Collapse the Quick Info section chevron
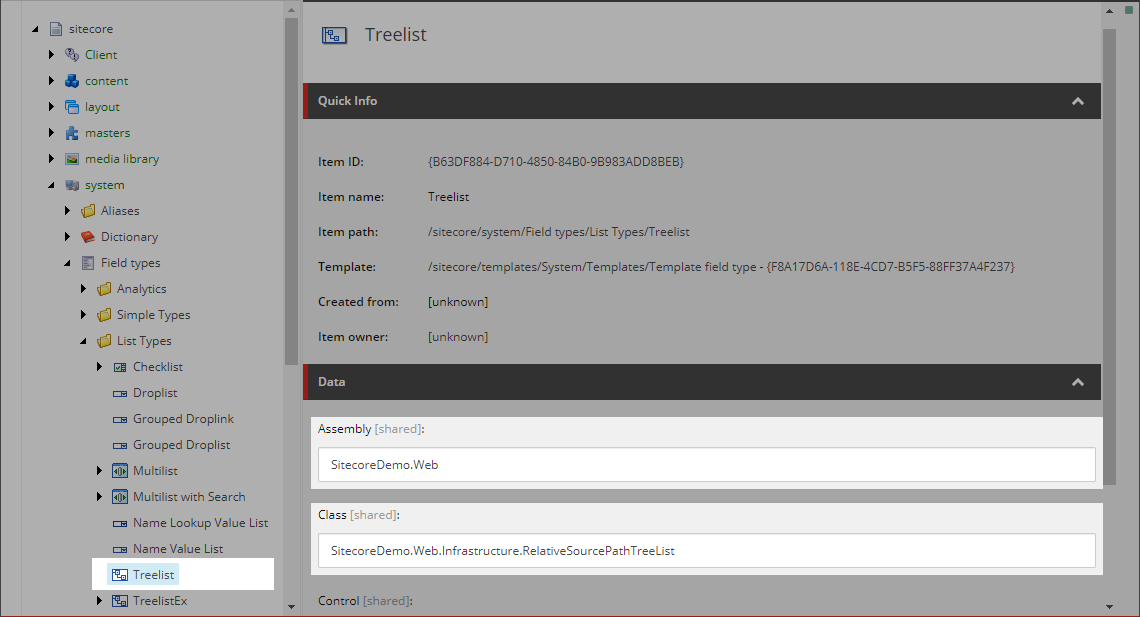The height and width of the screenshot is (617, 1140). pyautogui.click(x=1077, y=101)
